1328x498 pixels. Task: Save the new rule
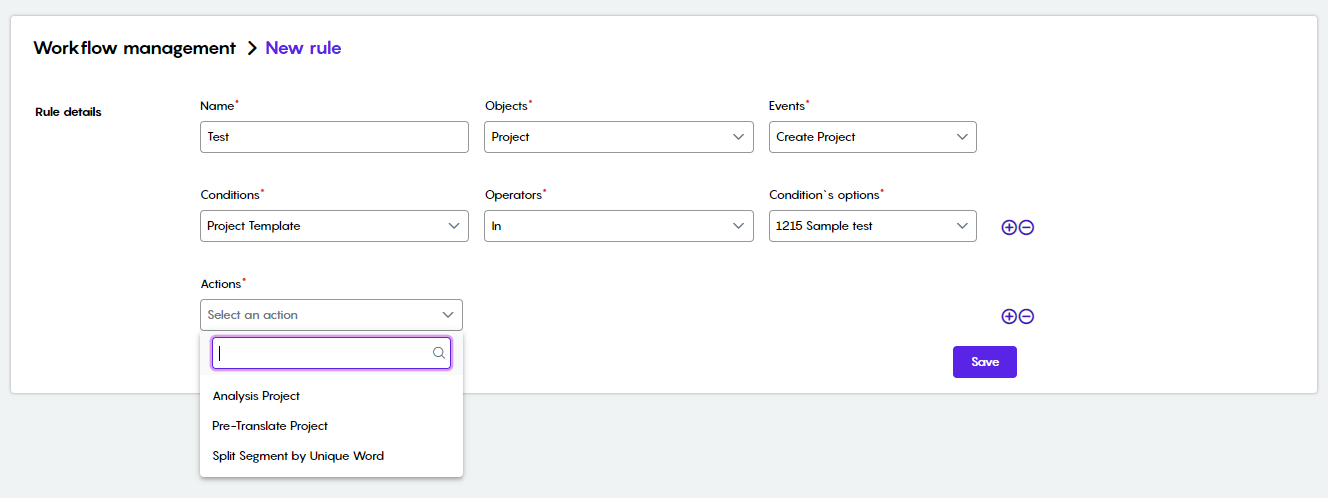pyautogui.click(x=984, y=362)
